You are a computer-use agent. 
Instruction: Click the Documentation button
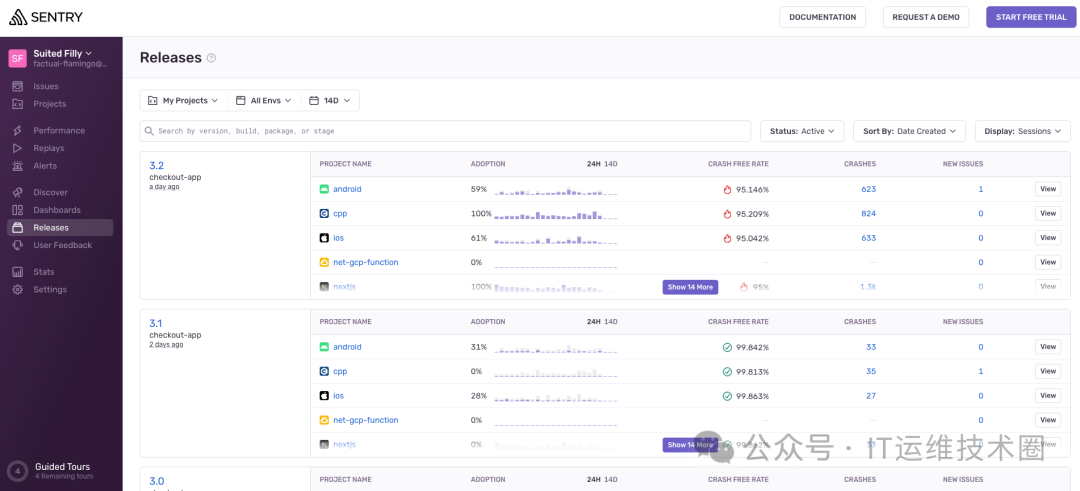(822, 17)
